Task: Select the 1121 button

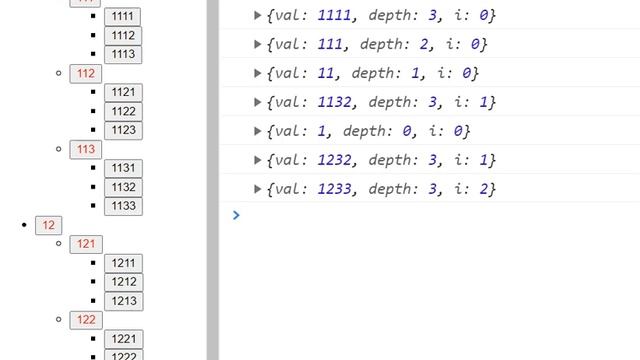Action: tap(123, 92)
